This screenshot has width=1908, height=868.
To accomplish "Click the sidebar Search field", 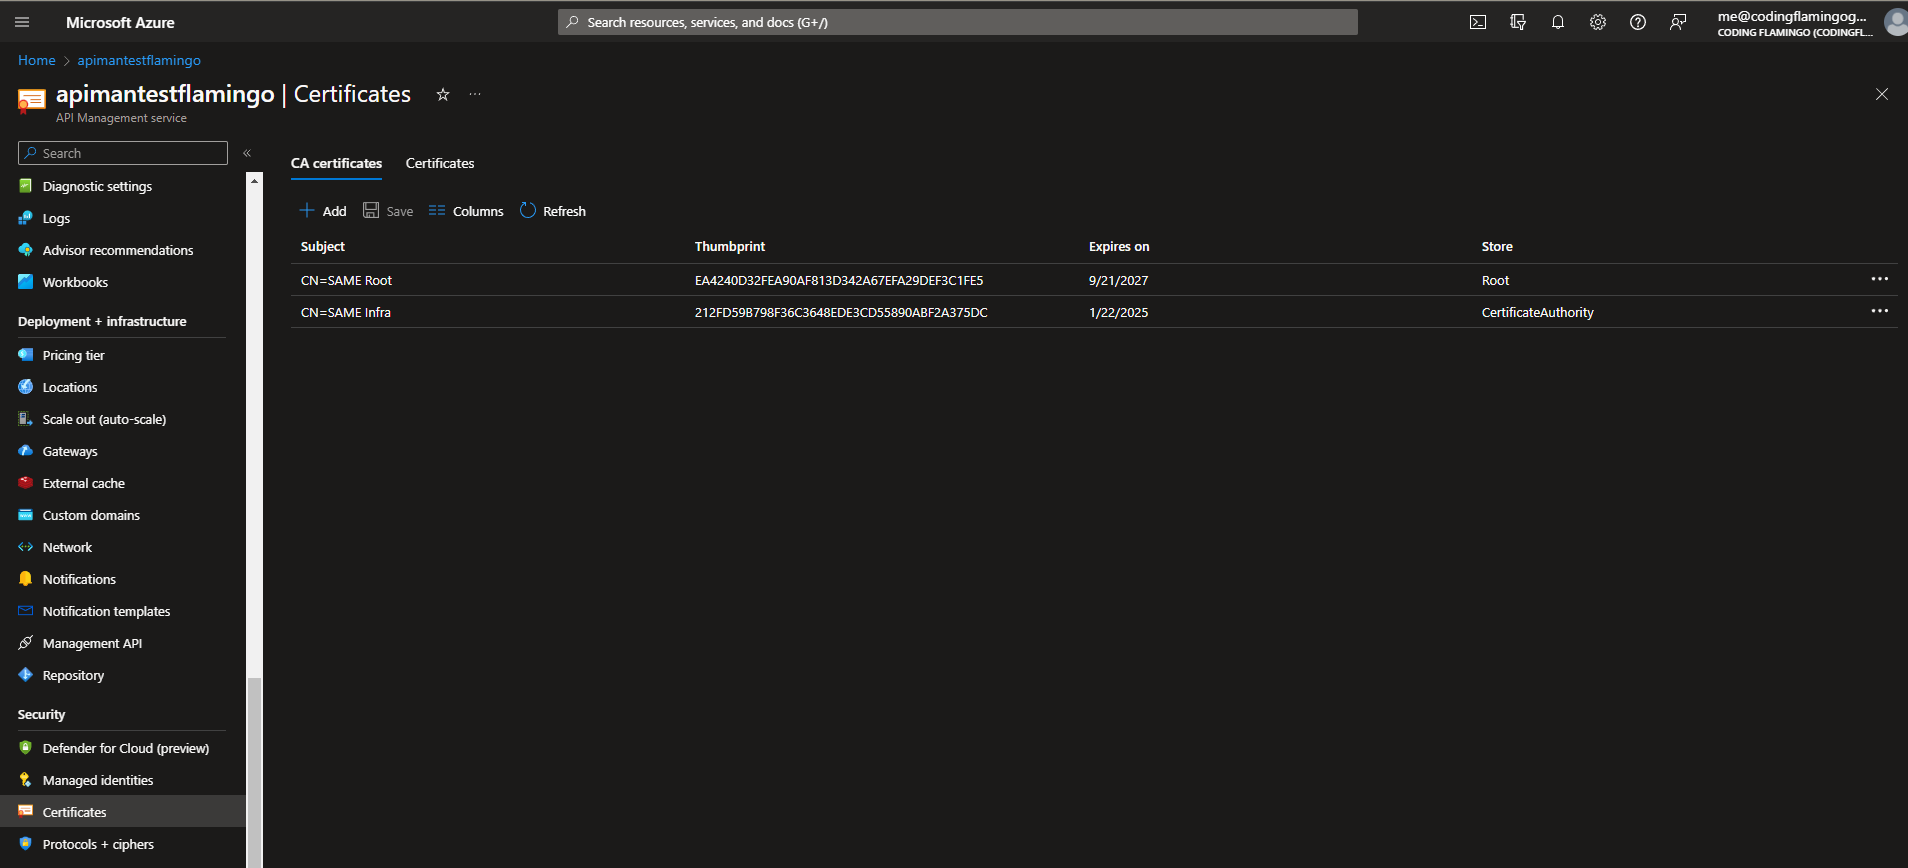I will [123, 153].
